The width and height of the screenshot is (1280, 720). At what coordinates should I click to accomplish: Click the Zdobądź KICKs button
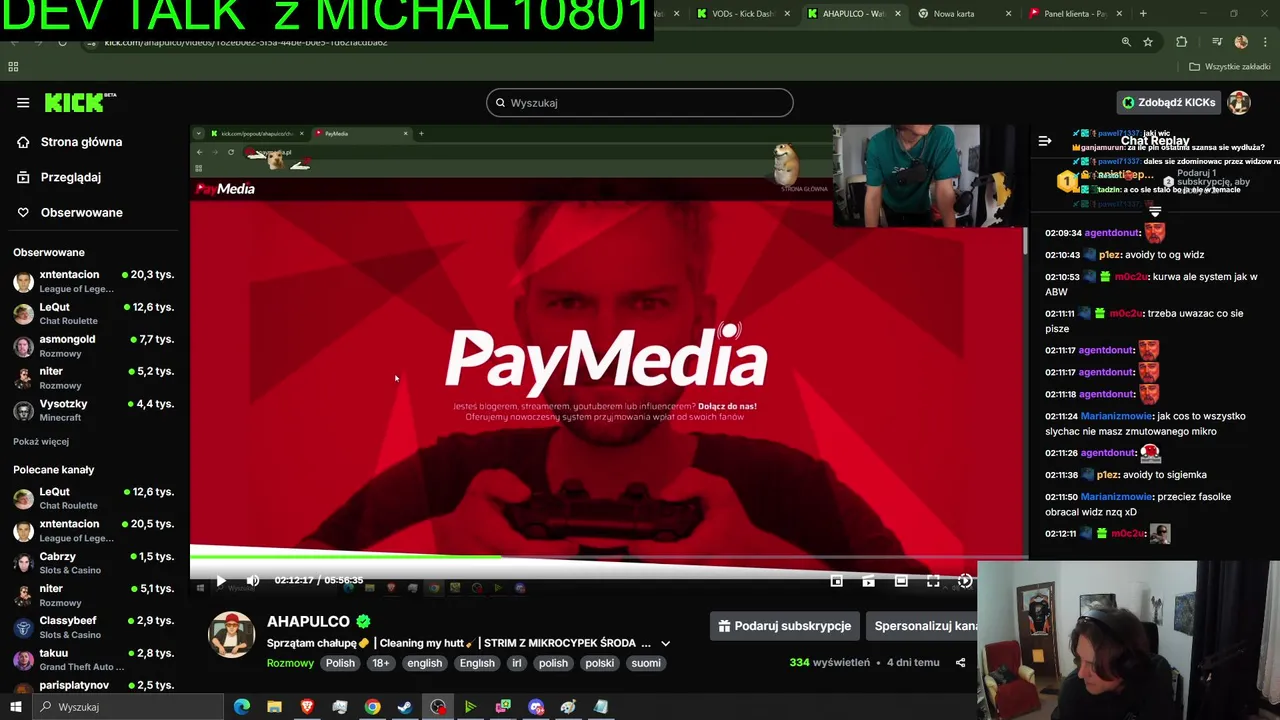tap(1168, 102)
